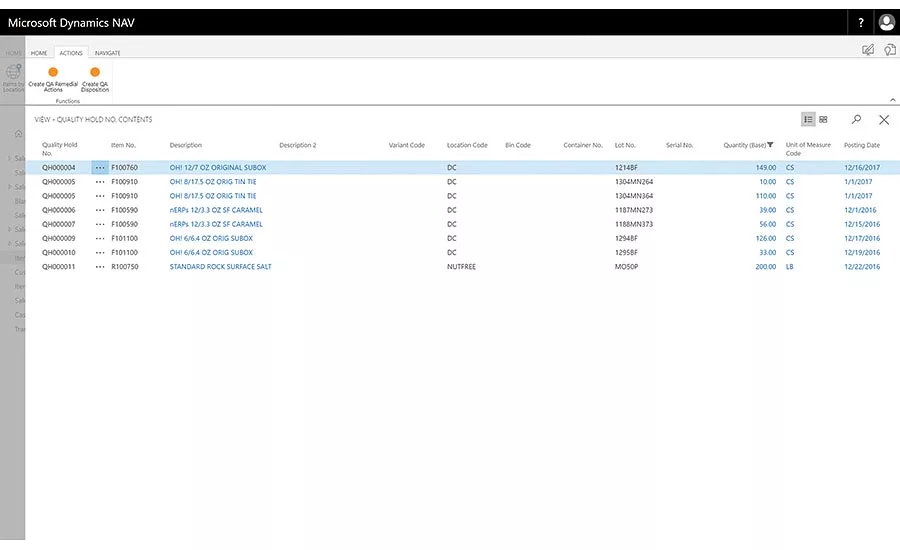Open the user account avatar icon

coord(886,23)
